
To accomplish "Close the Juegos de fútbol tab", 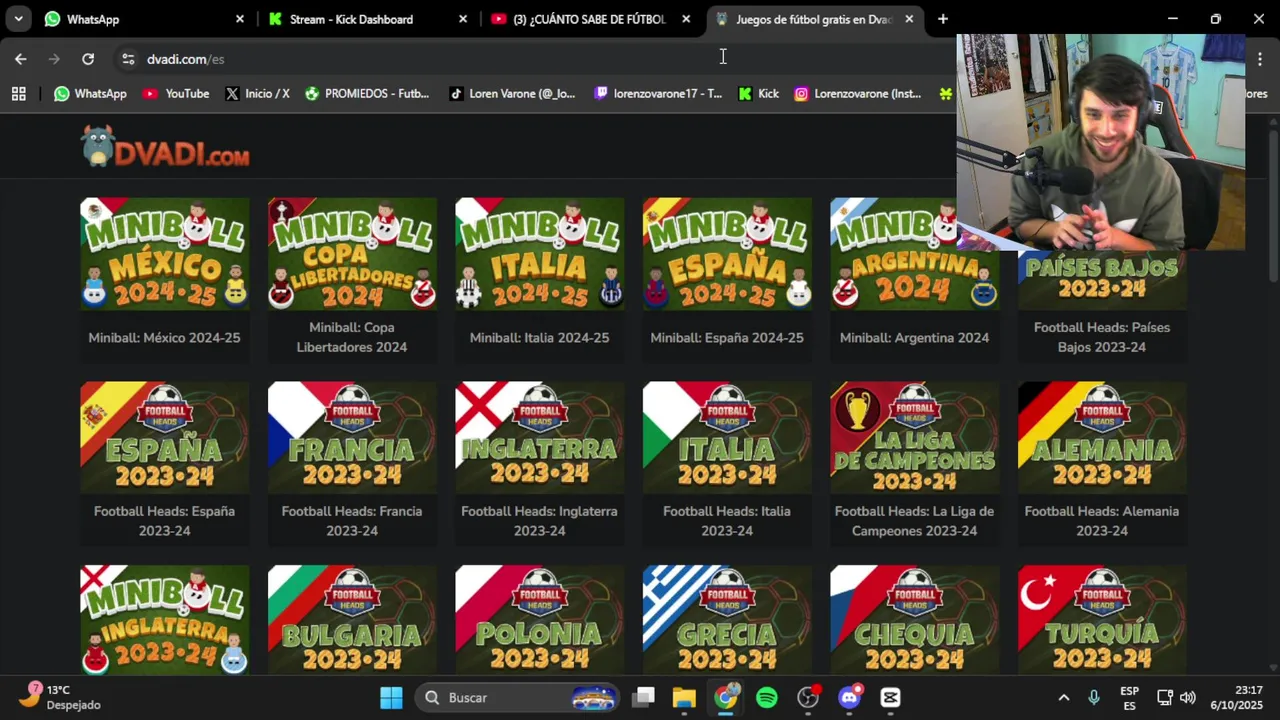I will click(x=909, y=19).
